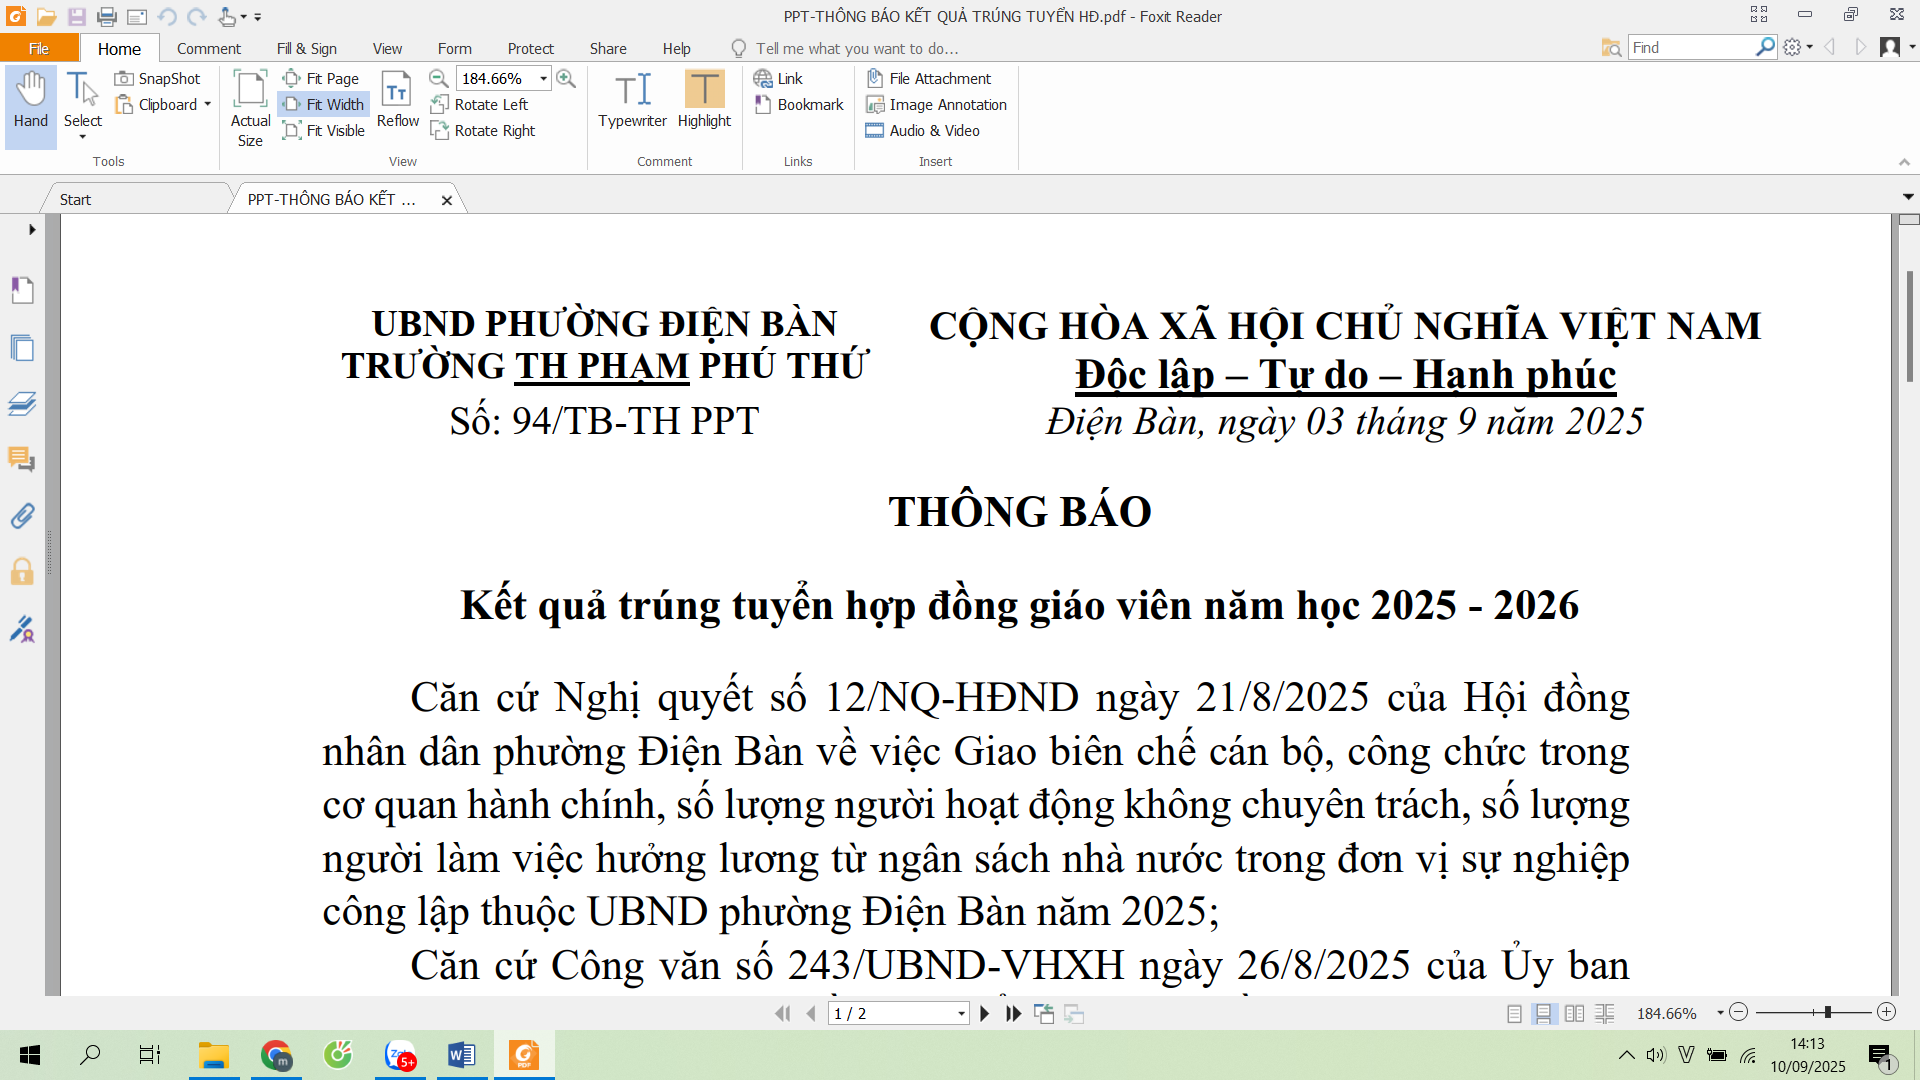Toggle Fit Width view mode

pos(324,104)
